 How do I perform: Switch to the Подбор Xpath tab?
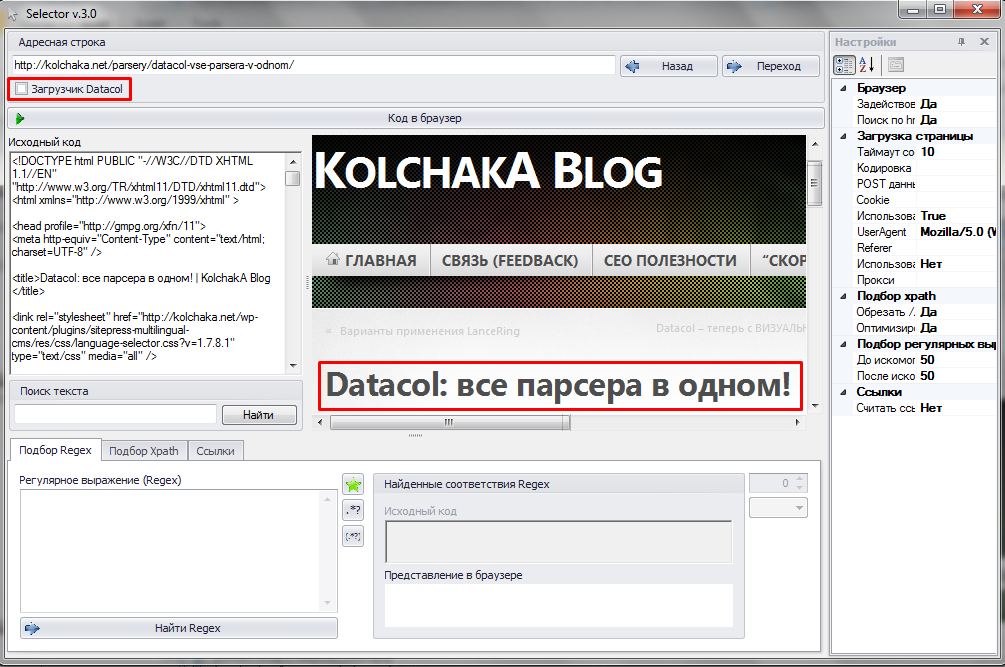point(144,451)
